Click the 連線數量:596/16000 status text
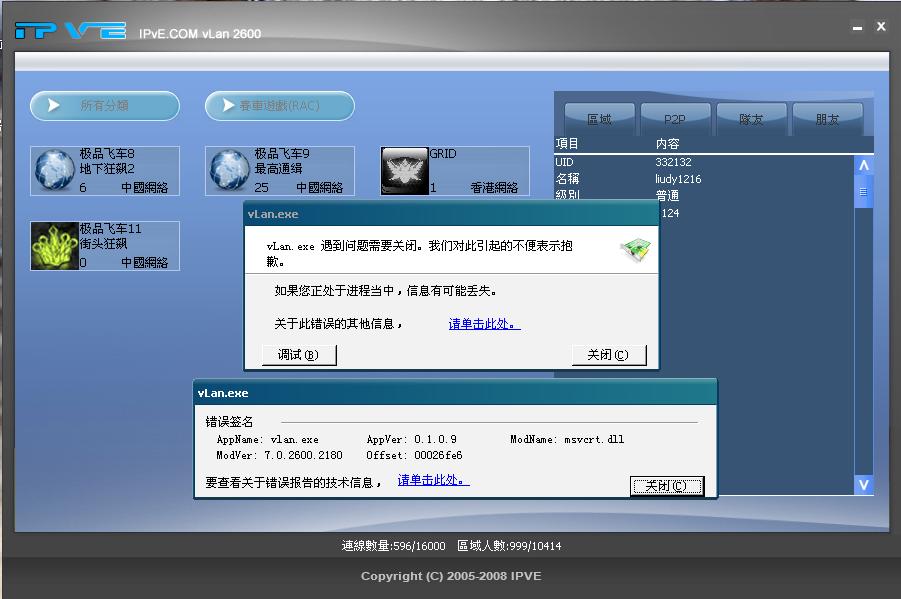 [x=394, y=546]
